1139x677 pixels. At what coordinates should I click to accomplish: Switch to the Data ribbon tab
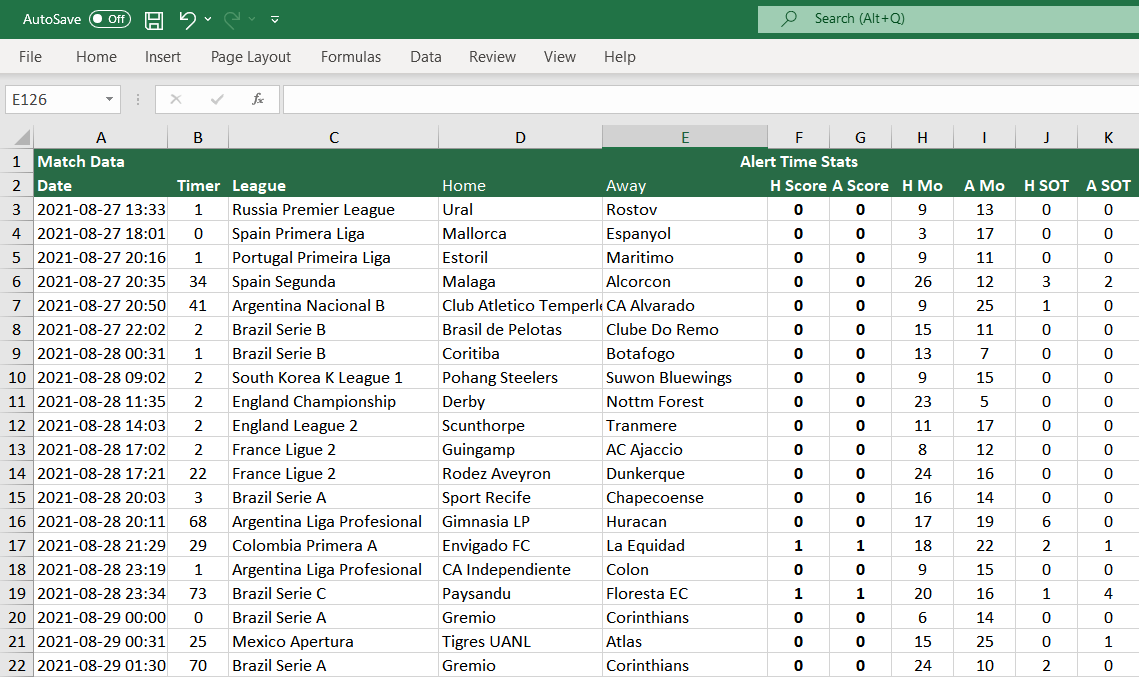click(x=425, y=57)
